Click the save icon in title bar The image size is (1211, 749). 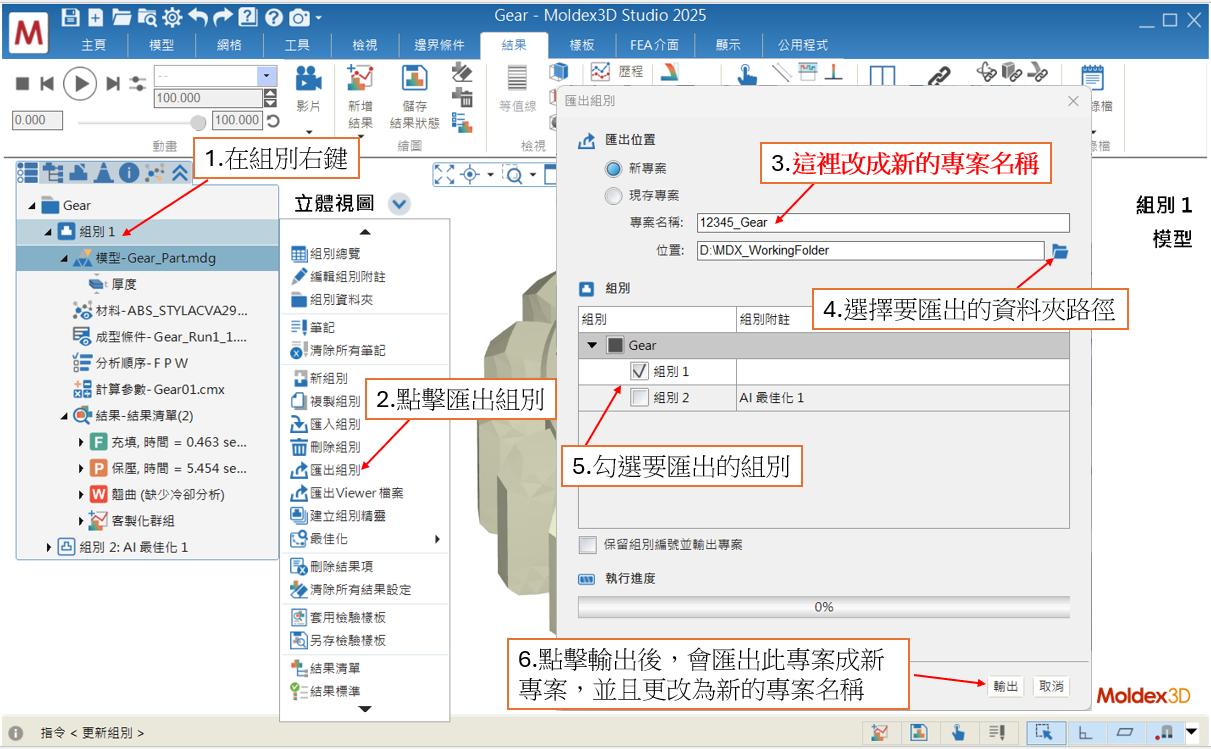click(x=70, y=16)
